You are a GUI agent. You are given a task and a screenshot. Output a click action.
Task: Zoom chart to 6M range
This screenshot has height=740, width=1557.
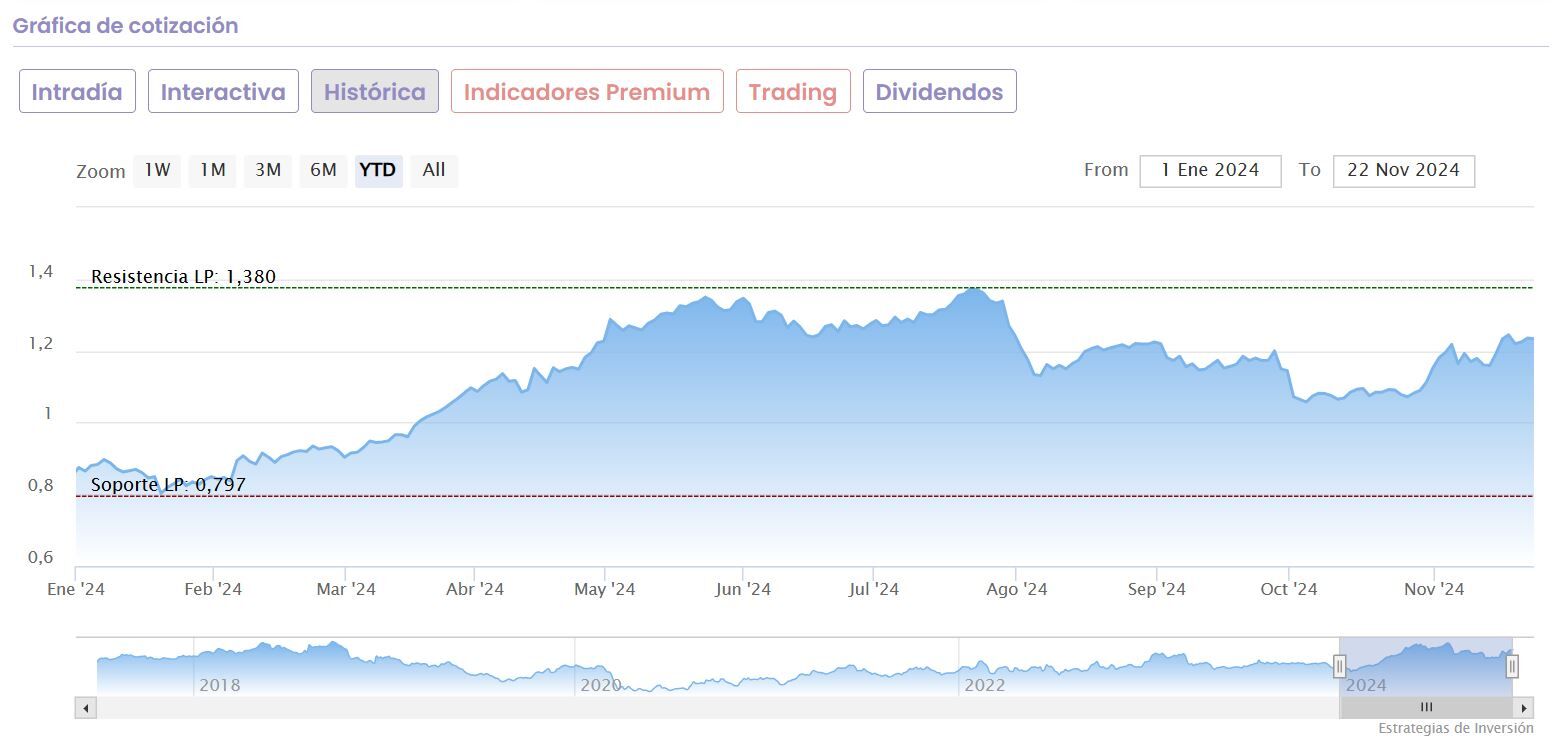point(323,170)
